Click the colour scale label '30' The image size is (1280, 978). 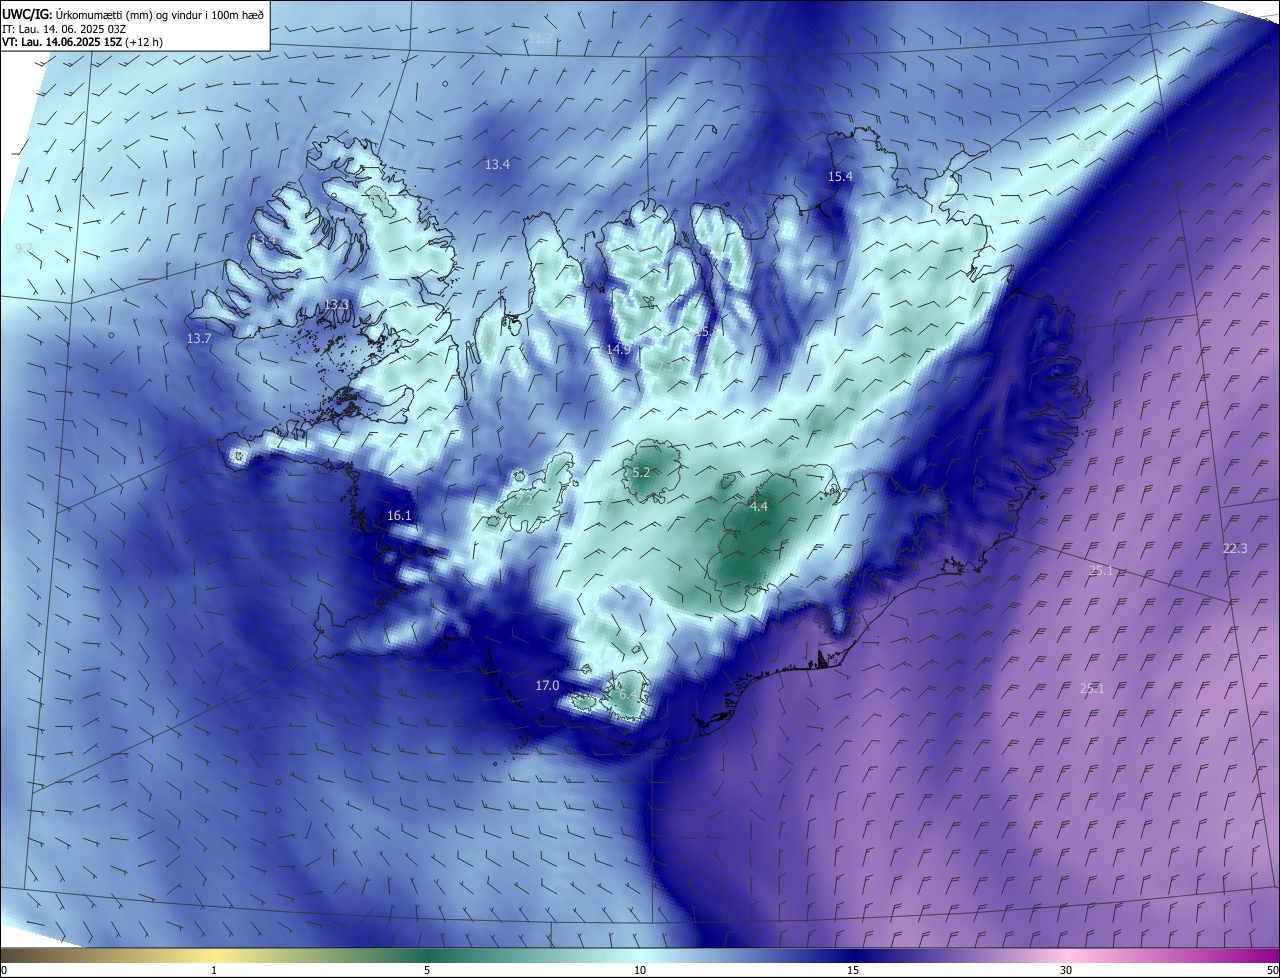[x=1066, y=970]
